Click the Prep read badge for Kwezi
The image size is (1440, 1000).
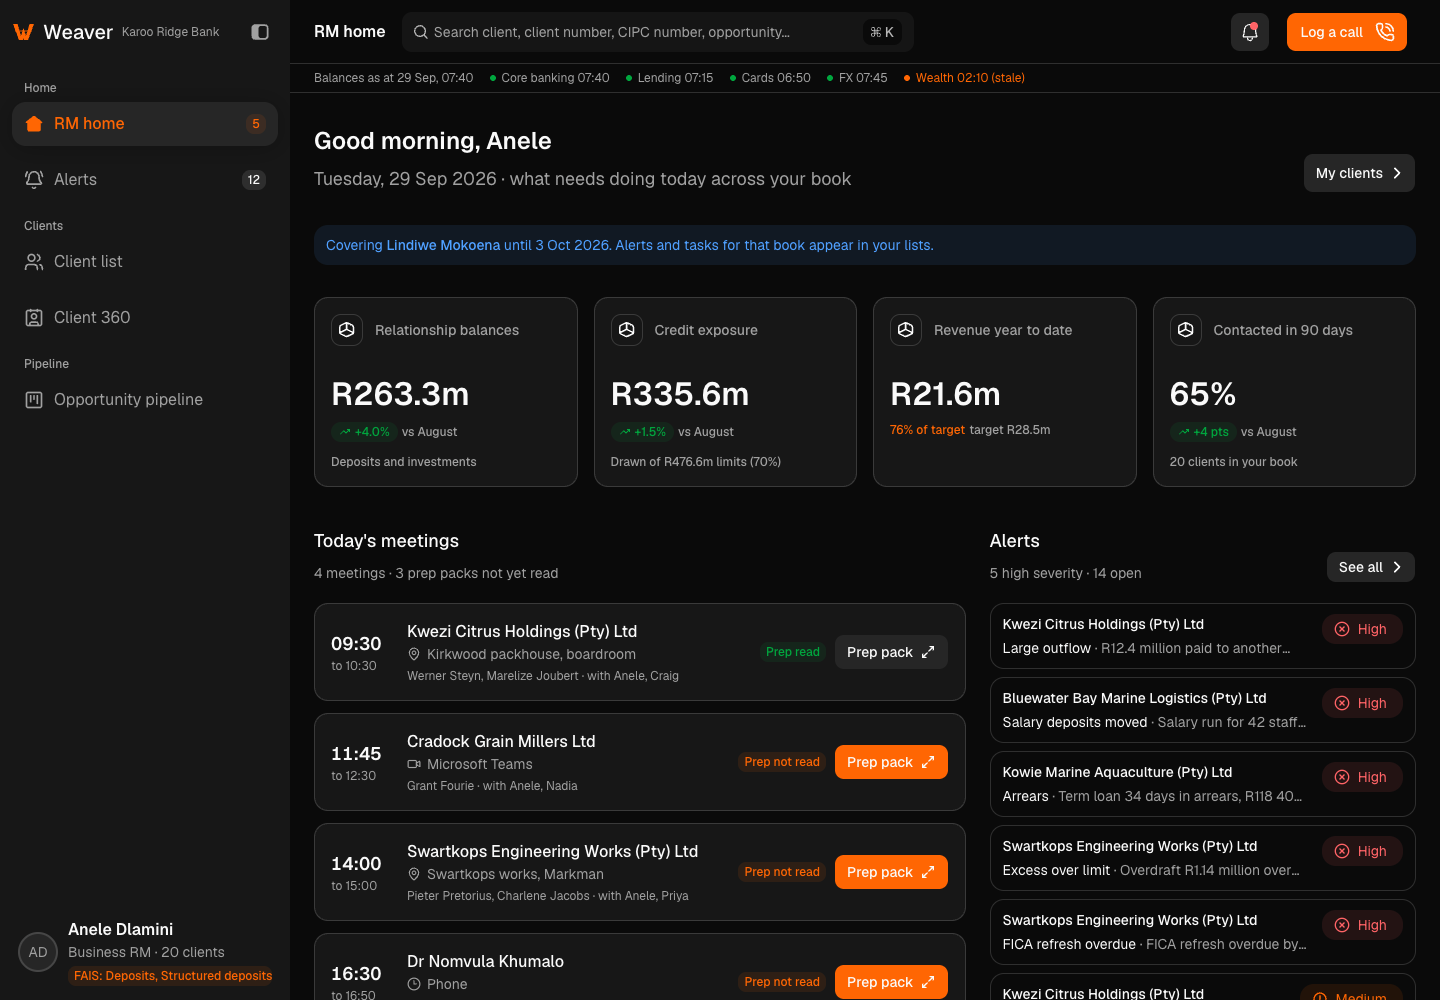tap(793, 652)
